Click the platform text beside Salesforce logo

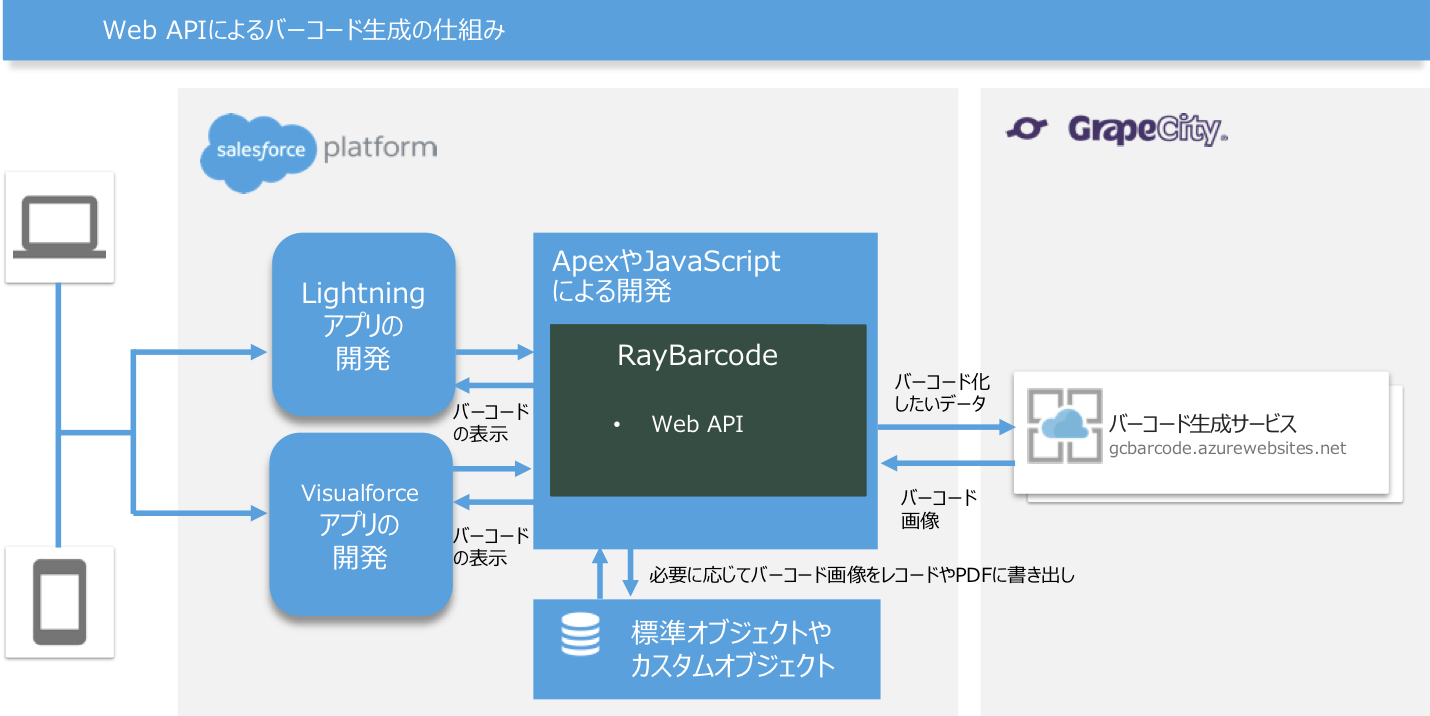[380, 149]
